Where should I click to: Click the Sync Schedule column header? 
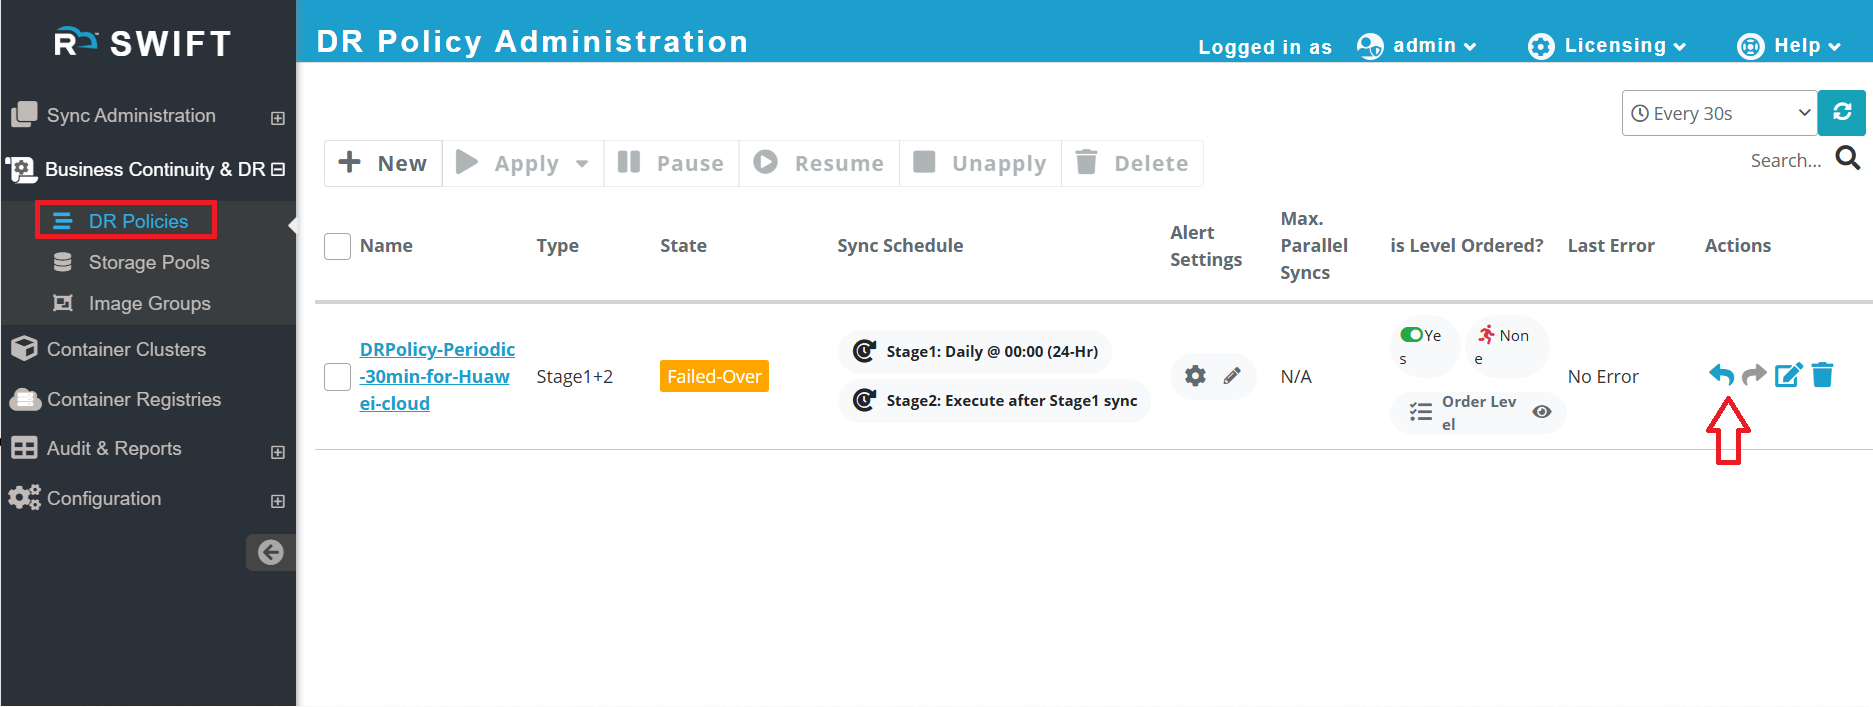(x=900, y=245)
